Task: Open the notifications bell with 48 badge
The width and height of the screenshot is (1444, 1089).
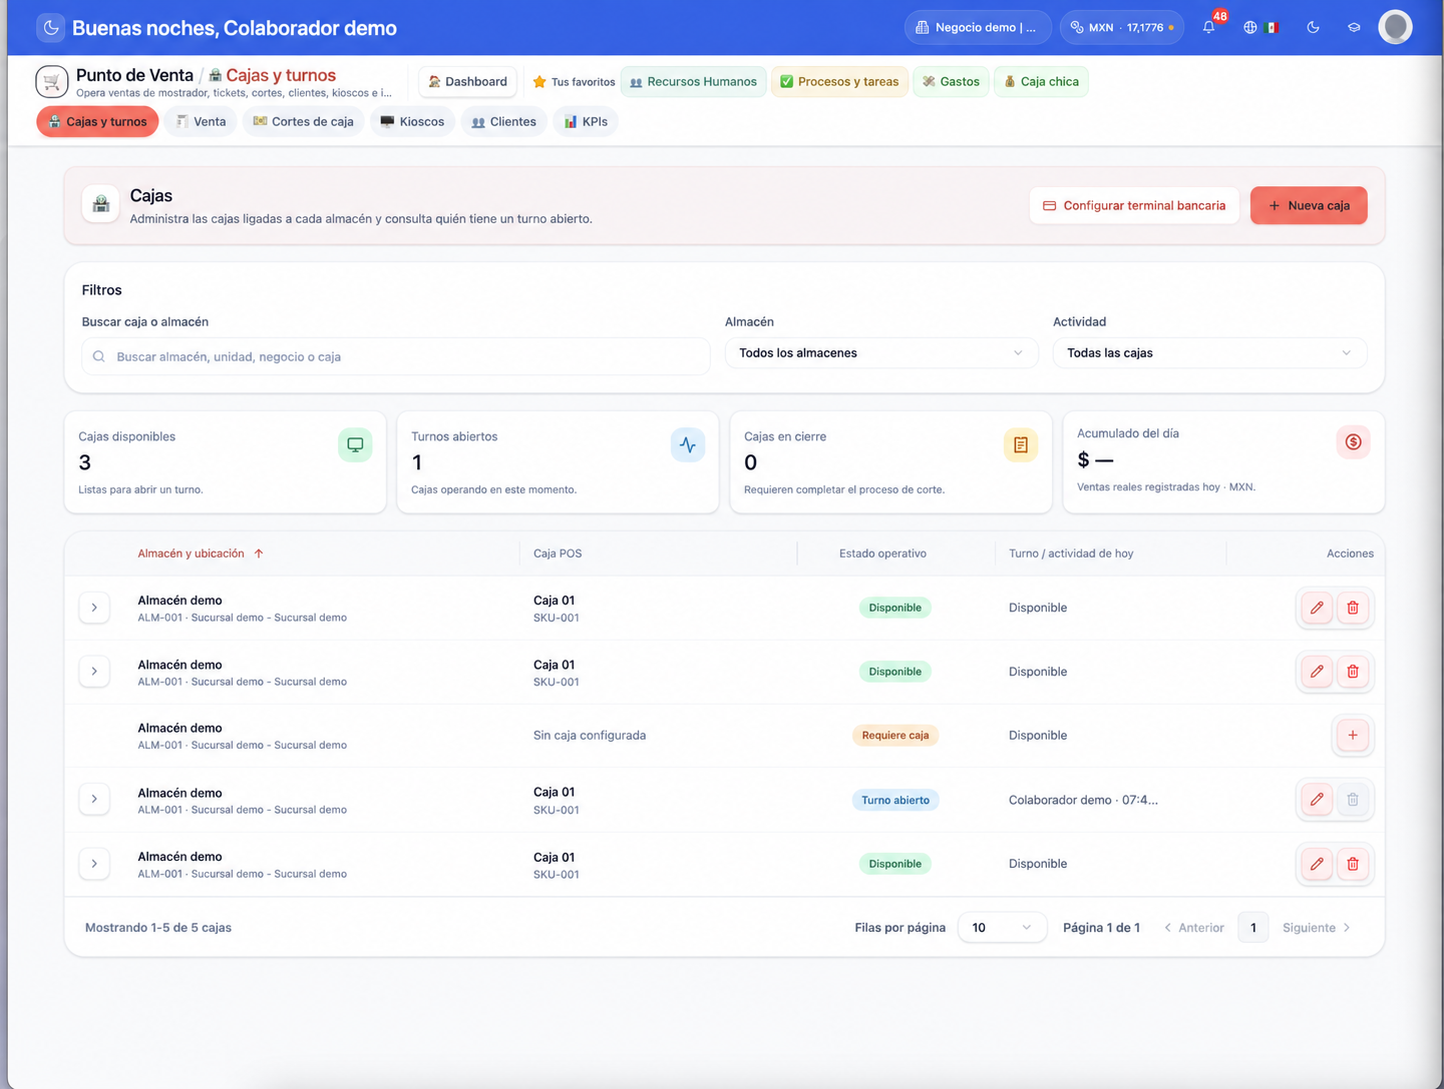Action: tap(1210, 27)
